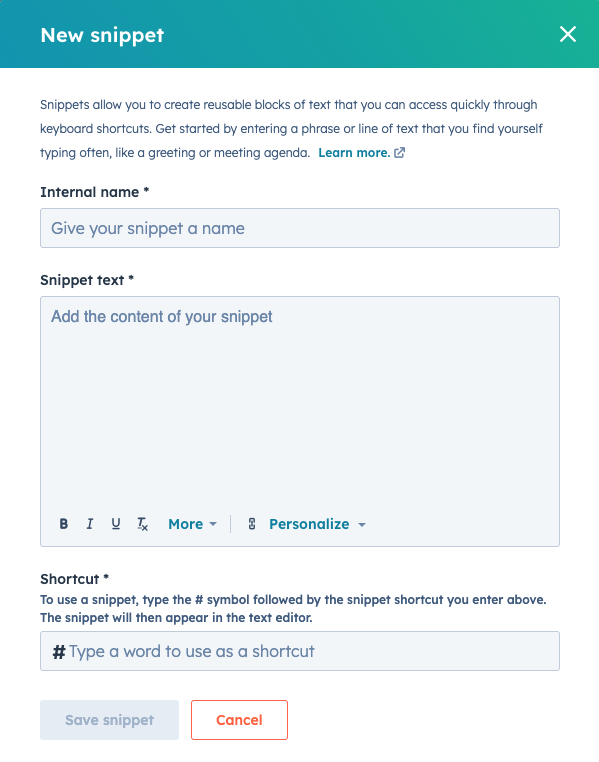The height and width of the screenshot is (762, 599).
Task: Focus the Internal name input field
Action: (300, 228)
